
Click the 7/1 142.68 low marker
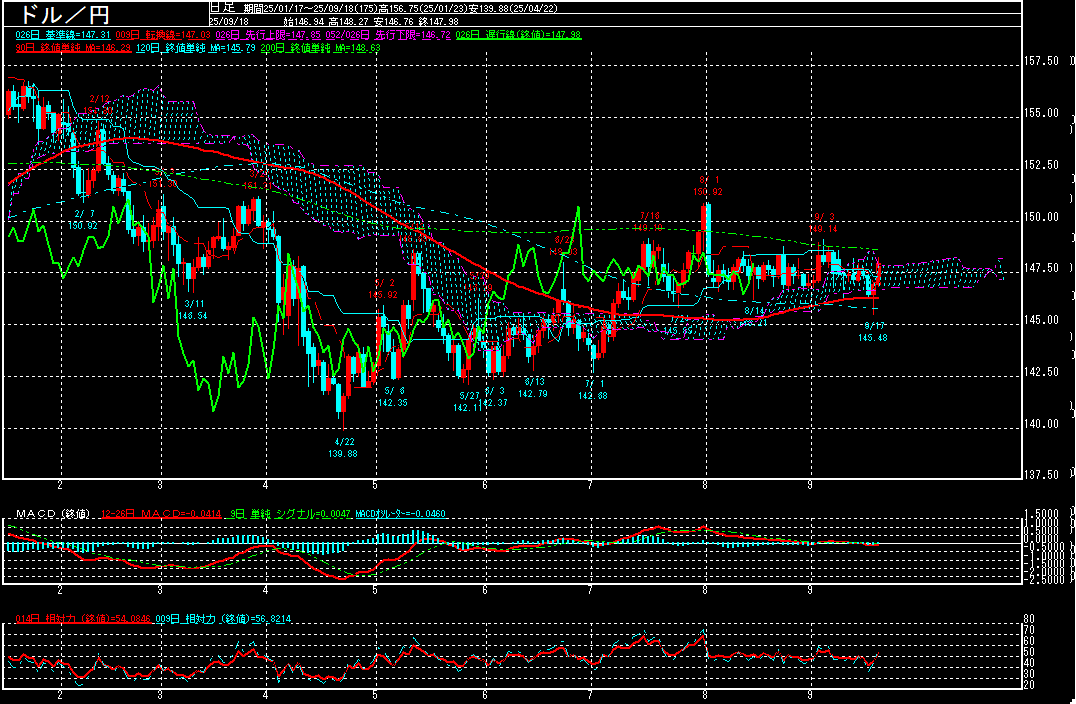(x=593, y=390)
